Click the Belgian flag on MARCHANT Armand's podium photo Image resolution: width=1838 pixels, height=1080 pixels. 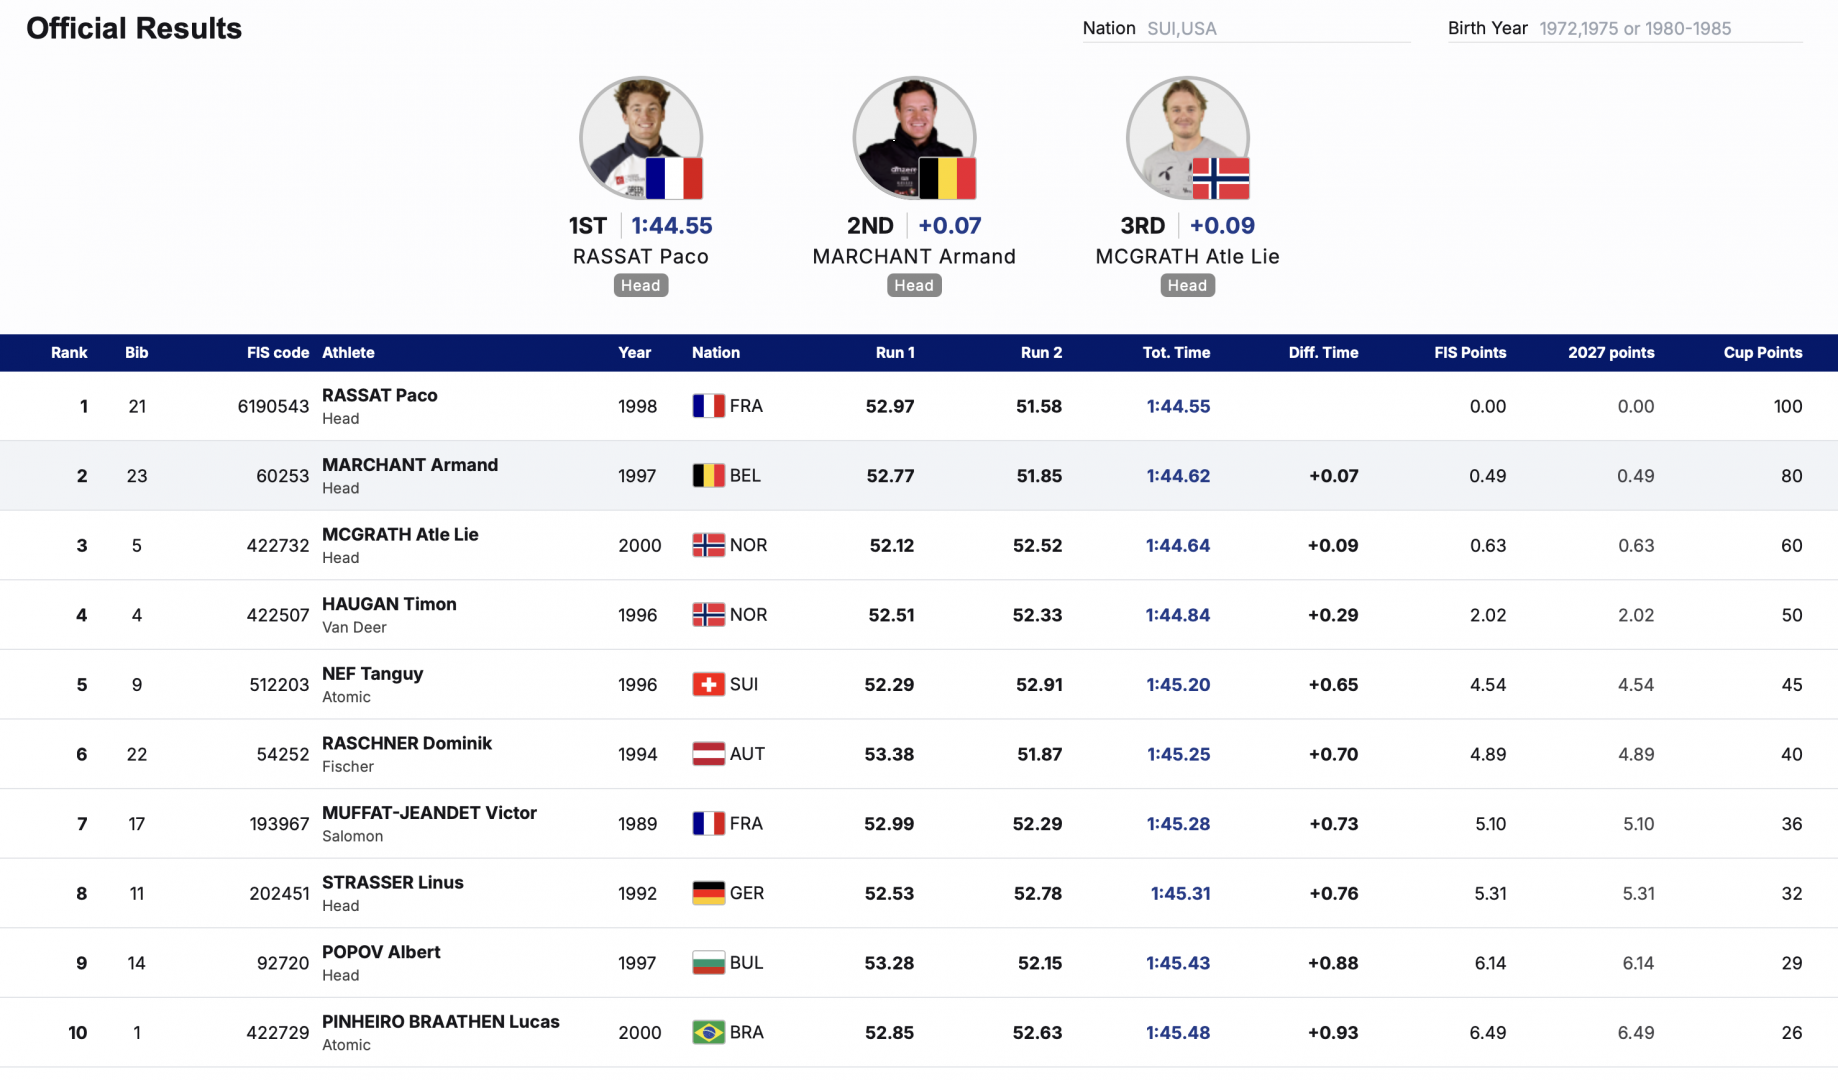tap(947, 179)
